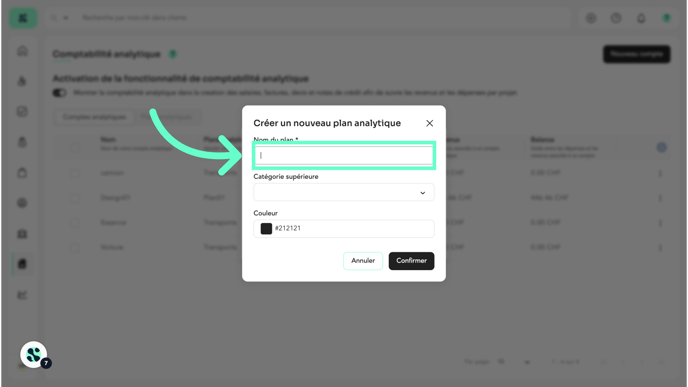Toggle the analytic accounting activation switch
This screenshot has width=688, height=387.
(59, 93)
